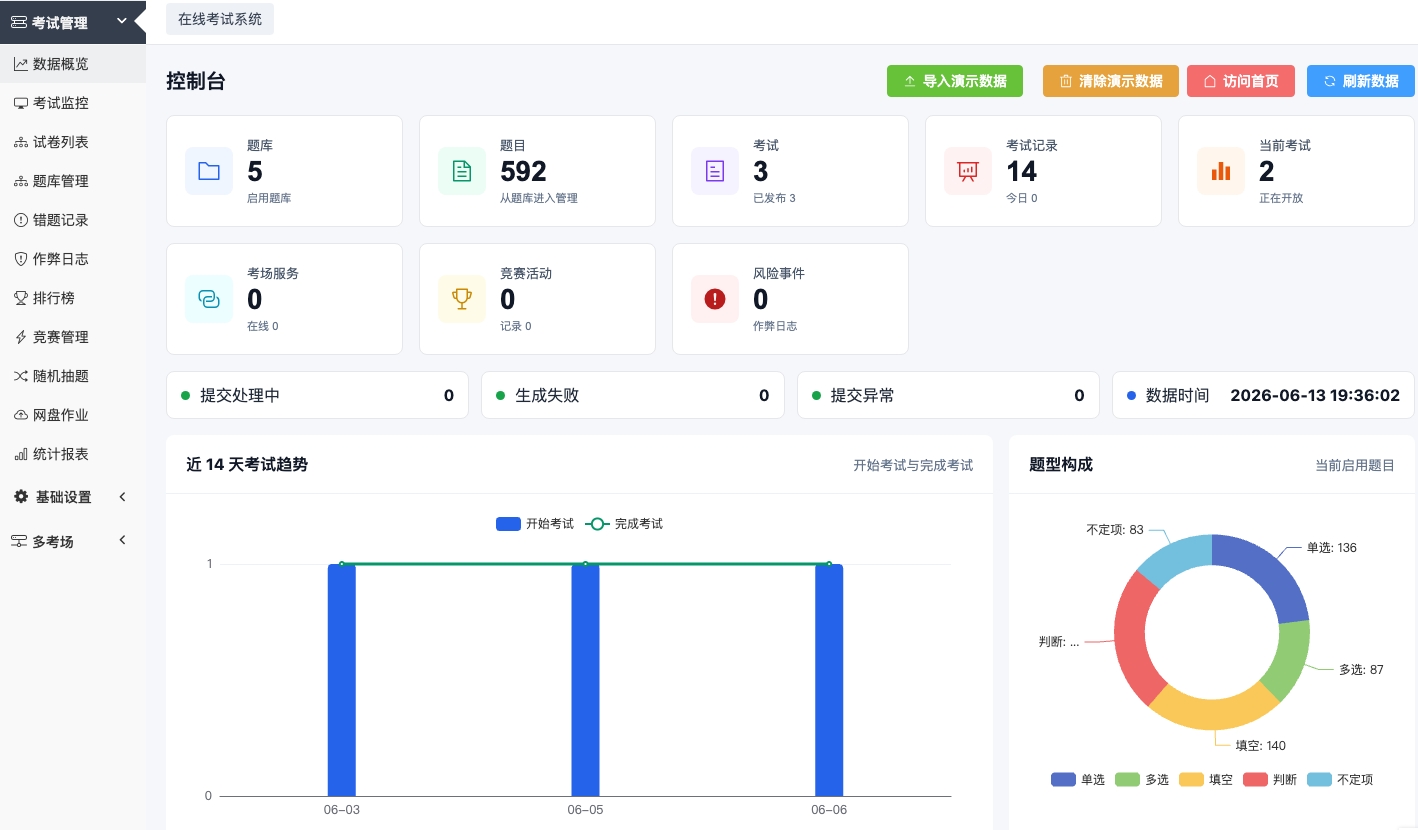Click the presentation icon on 考试记录 card
Screen dimensions: 1418x830
click(x=968, y=171)
